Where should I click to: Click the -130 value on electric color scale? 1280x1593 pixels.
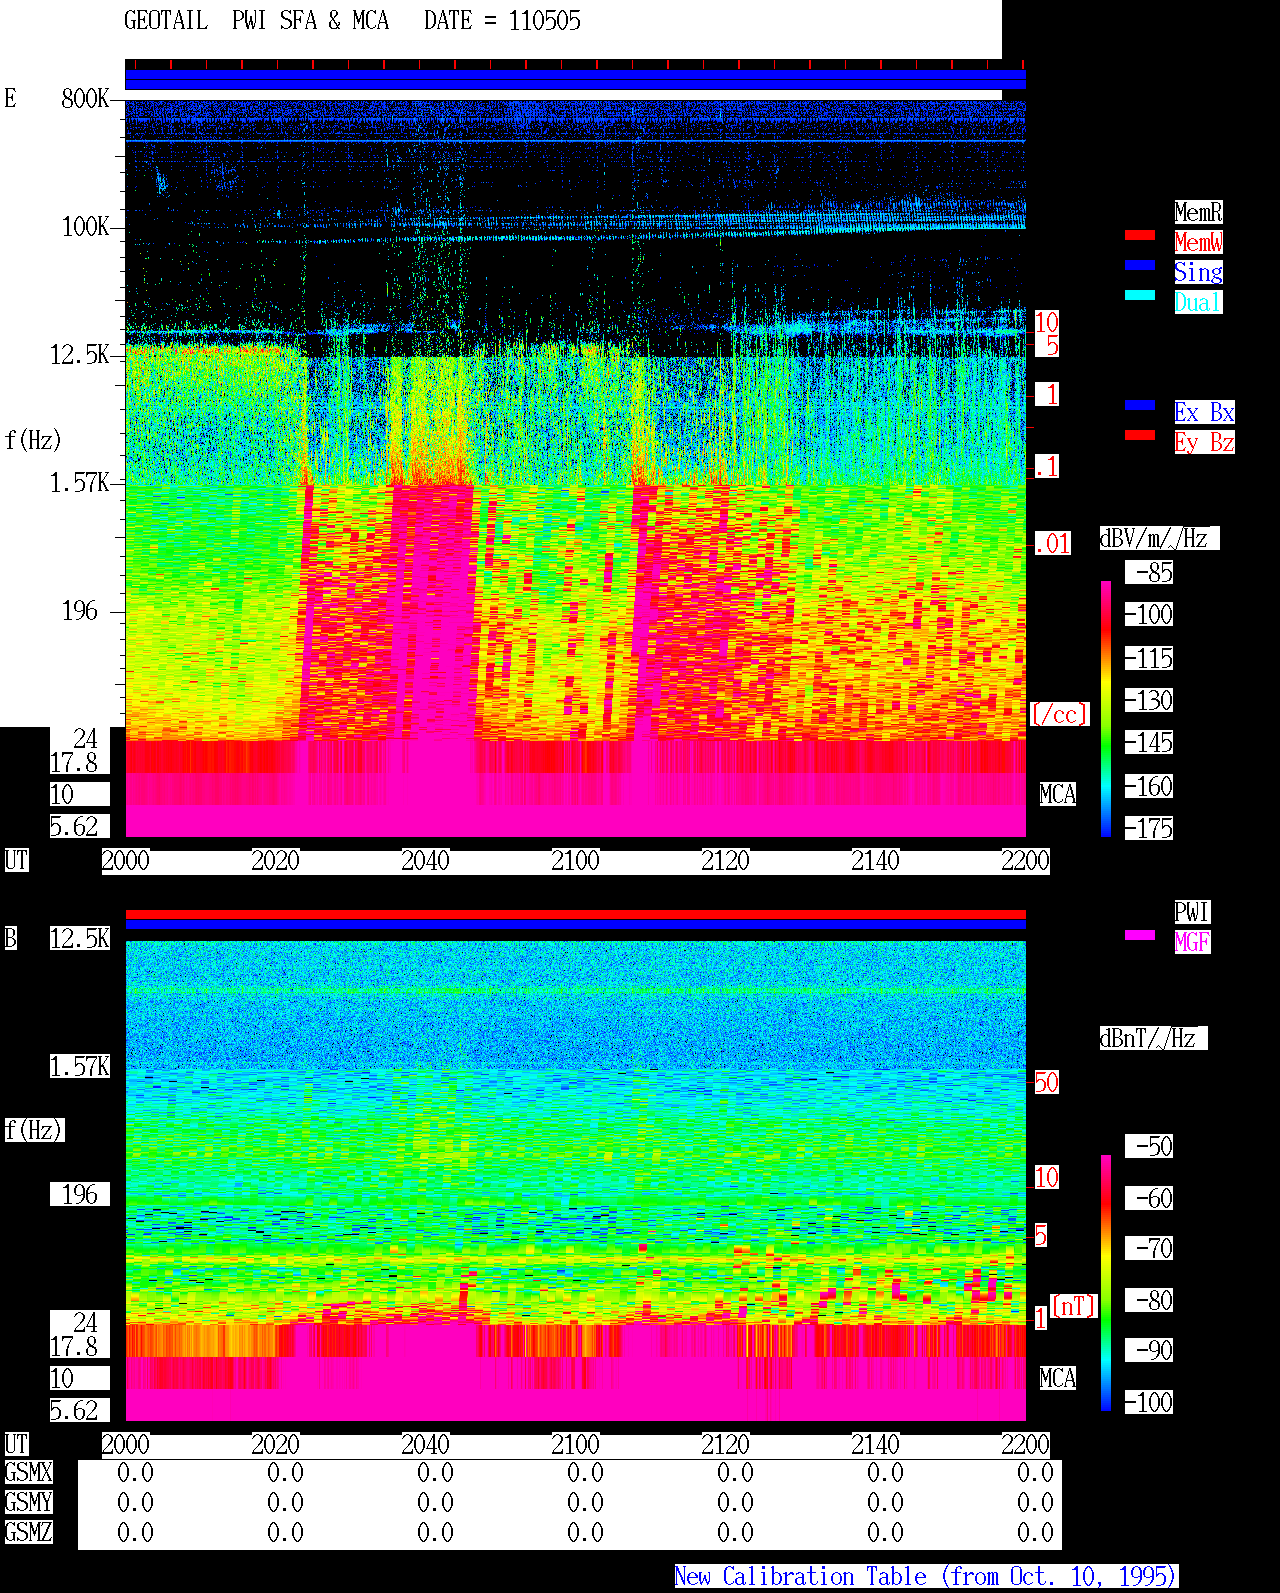[1149, 701]
